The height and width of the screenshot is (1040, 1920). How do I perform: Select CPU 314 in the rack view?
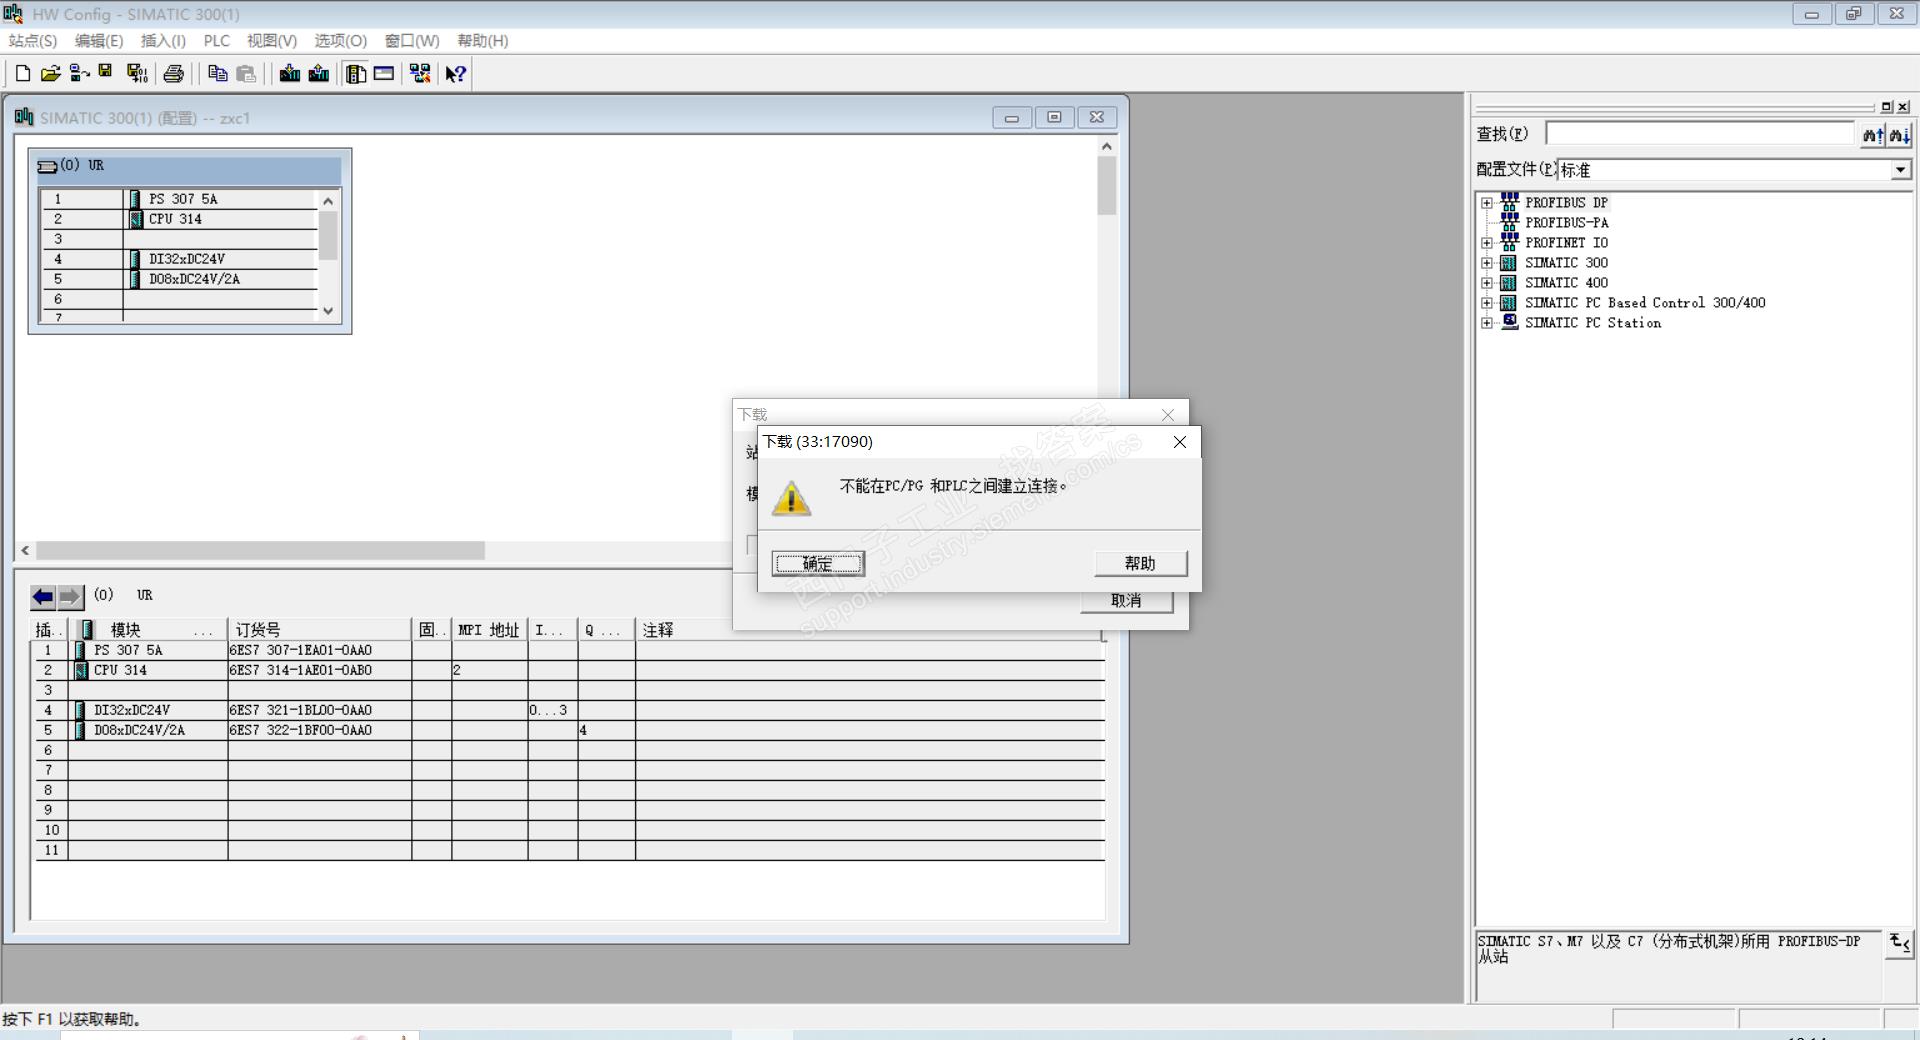coord(175,219)
